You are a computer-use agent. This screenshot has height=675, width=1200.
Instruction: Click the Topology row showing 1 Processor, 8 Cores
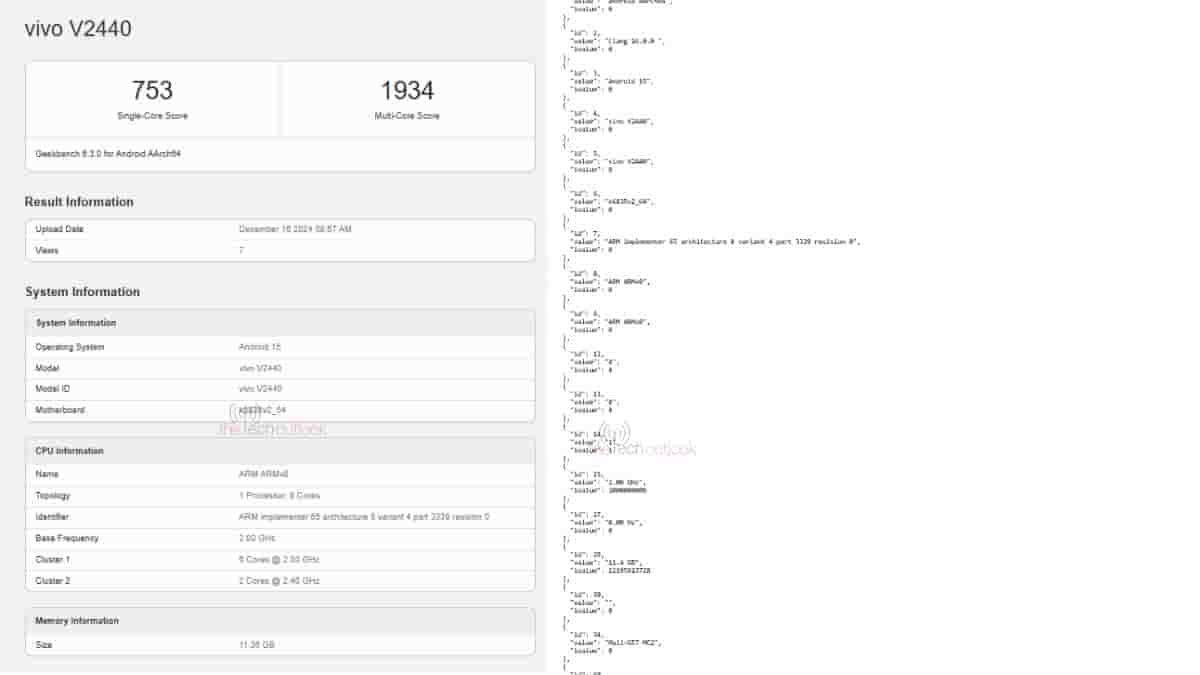[x=280, y=496]
